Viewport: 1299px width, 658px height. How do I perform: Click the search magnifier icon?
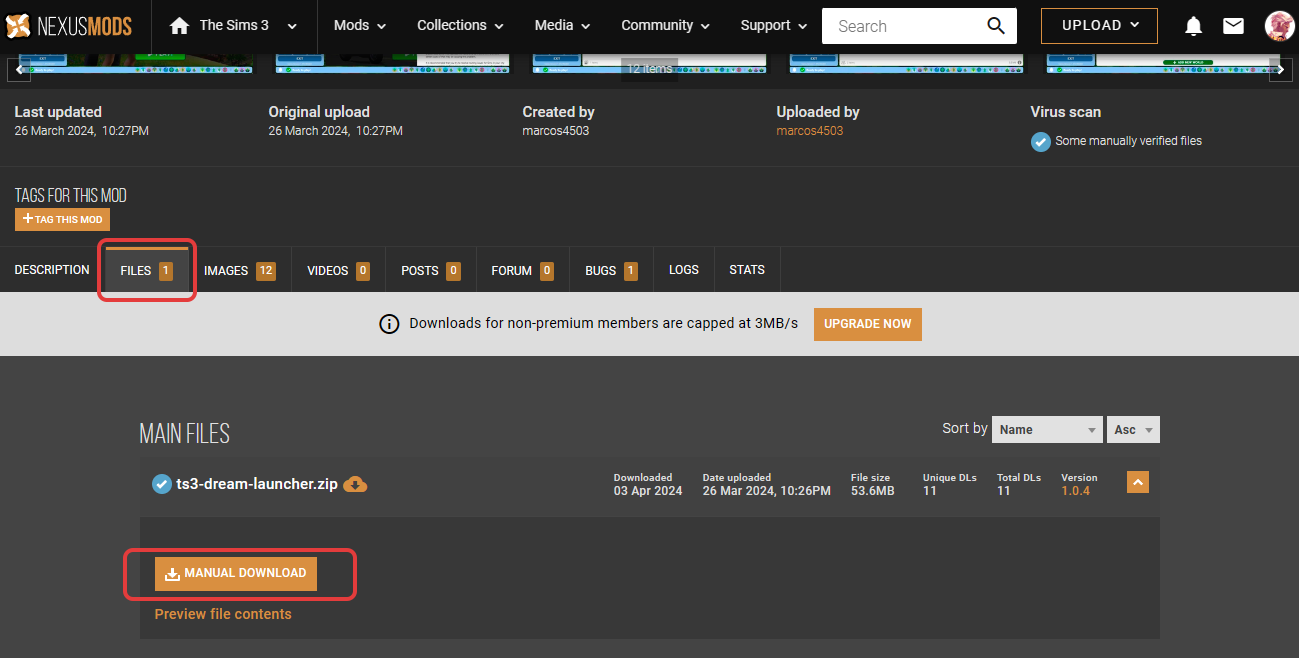(x=996, y=26)
